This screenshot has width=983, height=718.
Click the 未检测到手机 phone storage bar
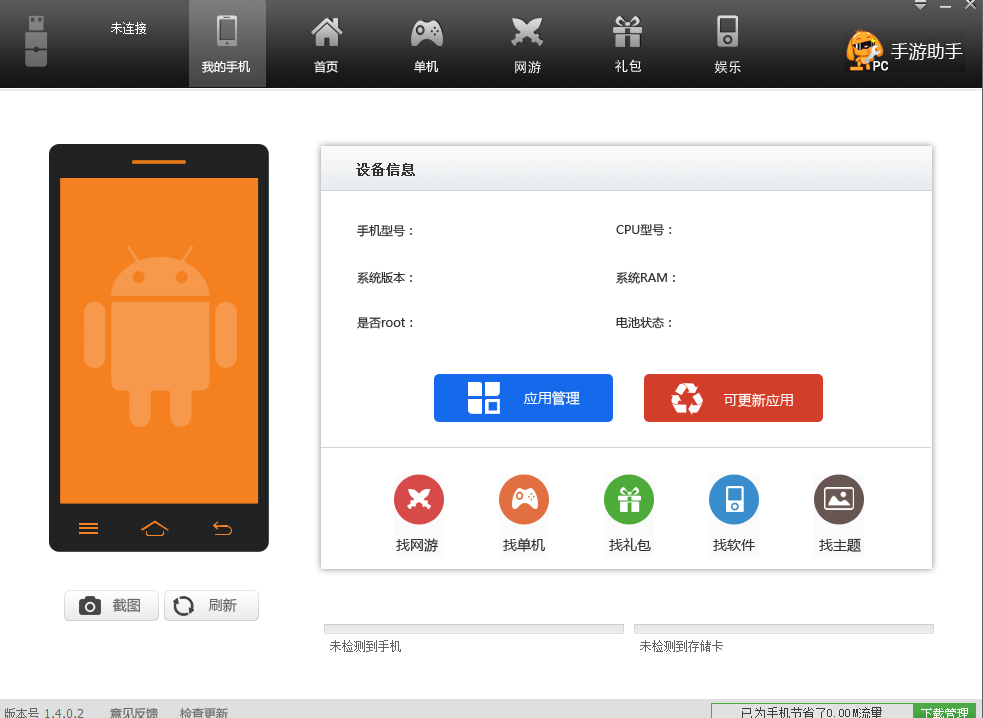point(474,629)
